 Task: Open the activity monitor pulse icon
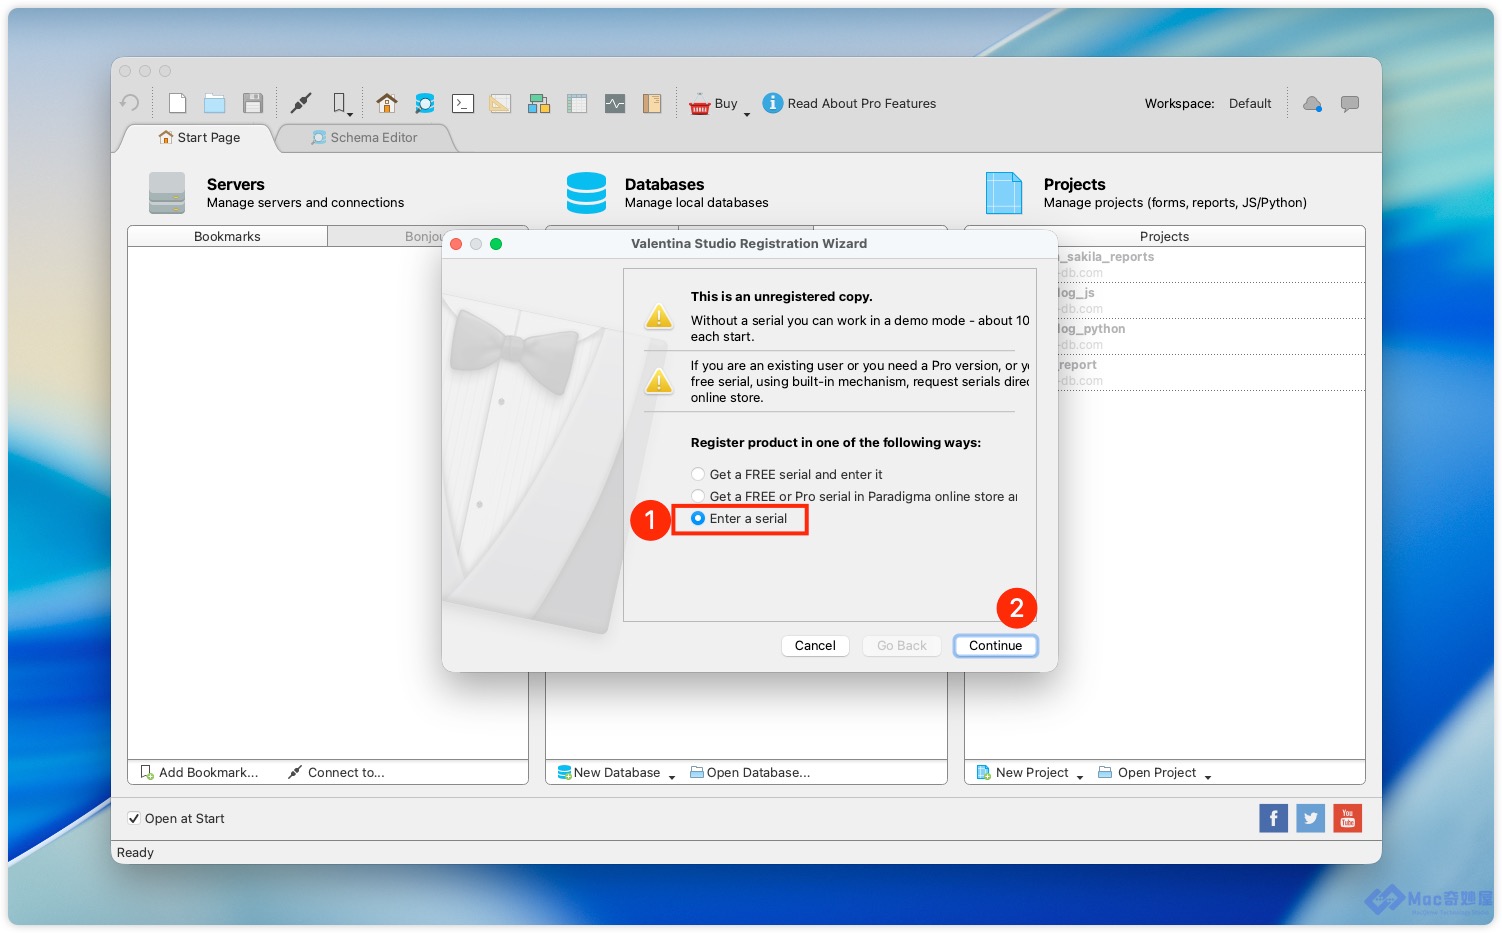coord(615,103)
